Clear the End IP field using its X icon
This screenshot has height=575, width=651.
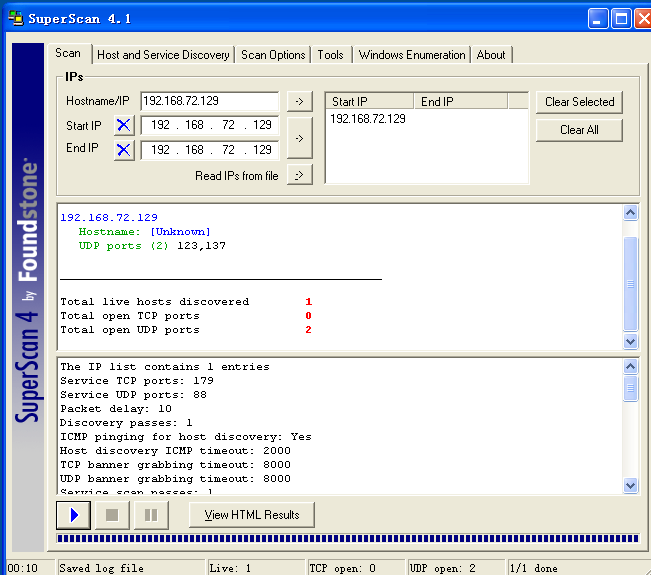point(124,150)
